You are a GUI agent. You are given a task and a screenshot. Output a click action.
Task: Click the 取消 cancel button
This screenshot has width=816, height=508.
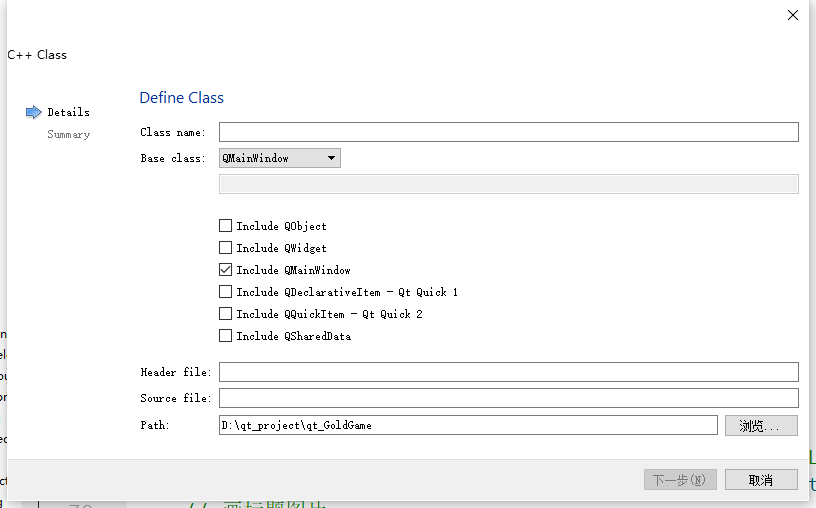(761, 479)
